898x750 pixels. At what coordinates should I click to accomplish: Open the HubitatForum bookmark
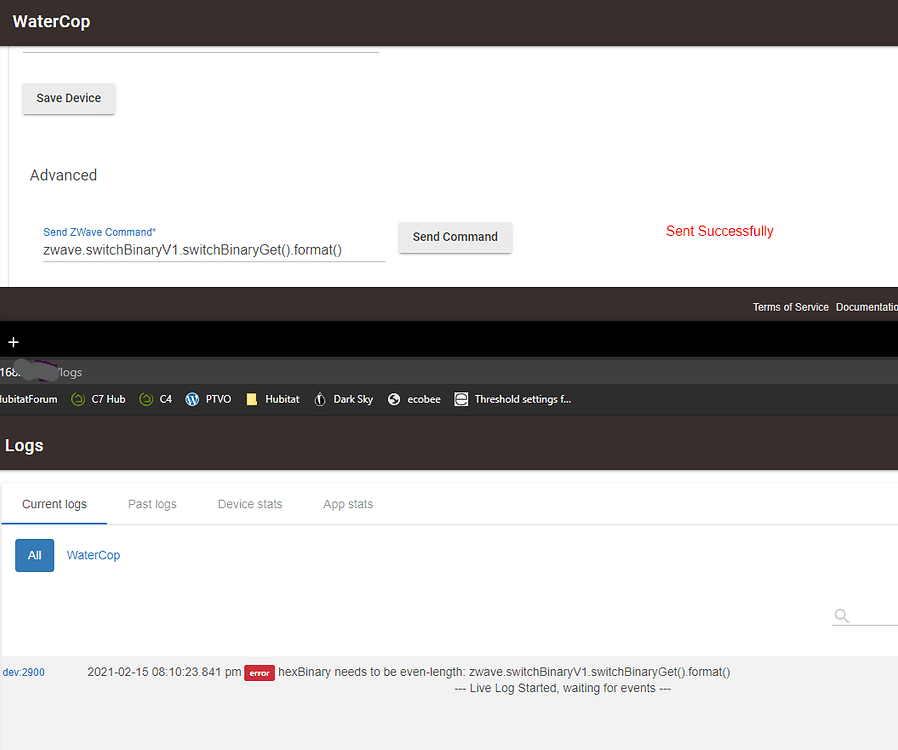[x=28, y=399]
